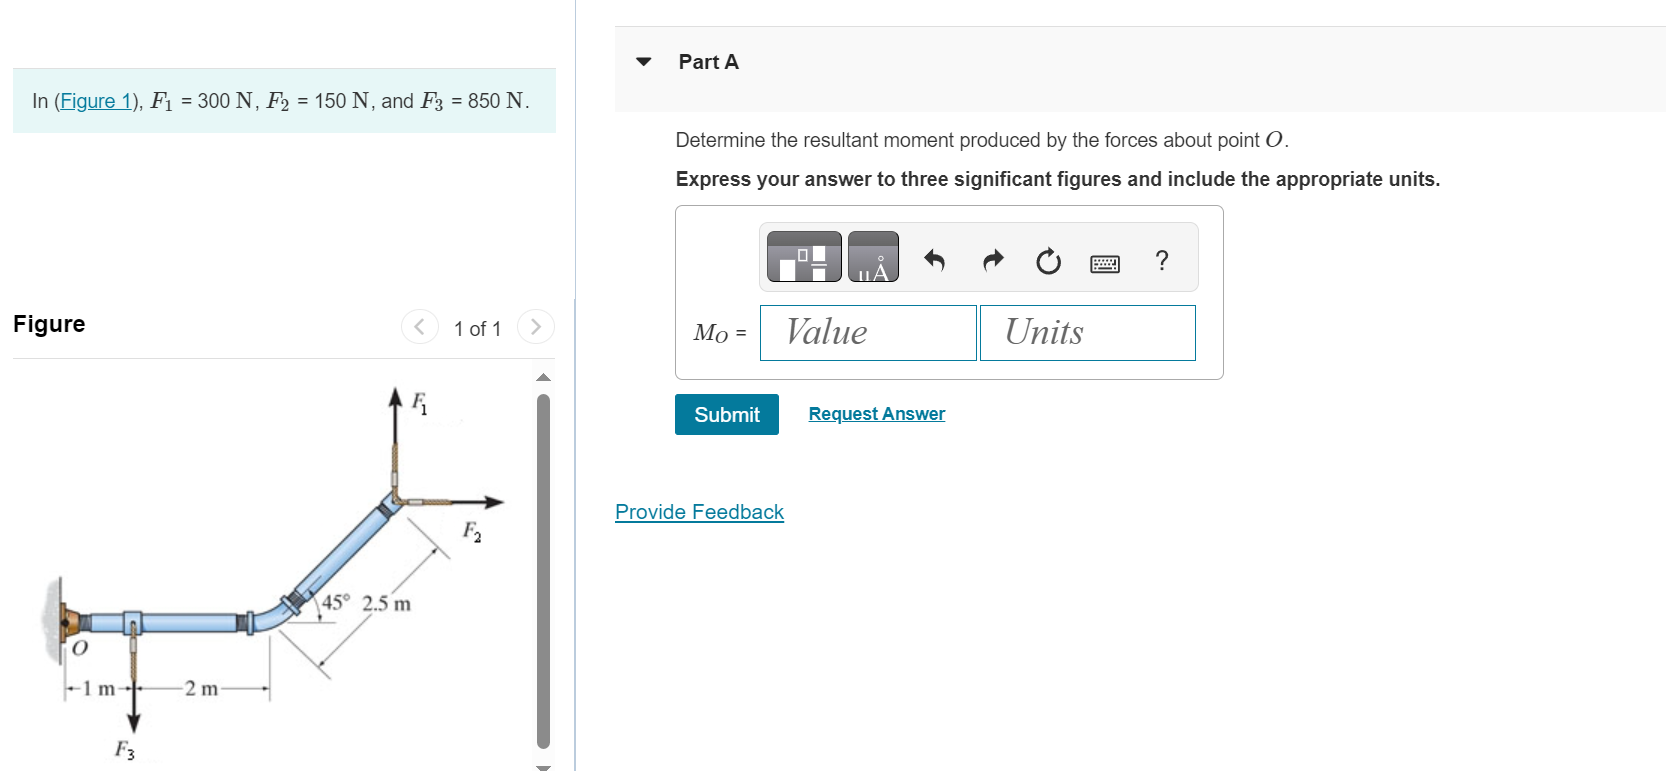Open the Figure 1 hyperlink in the problem statement
Screen dimensions: 1666x771
(x=95, y=100)
